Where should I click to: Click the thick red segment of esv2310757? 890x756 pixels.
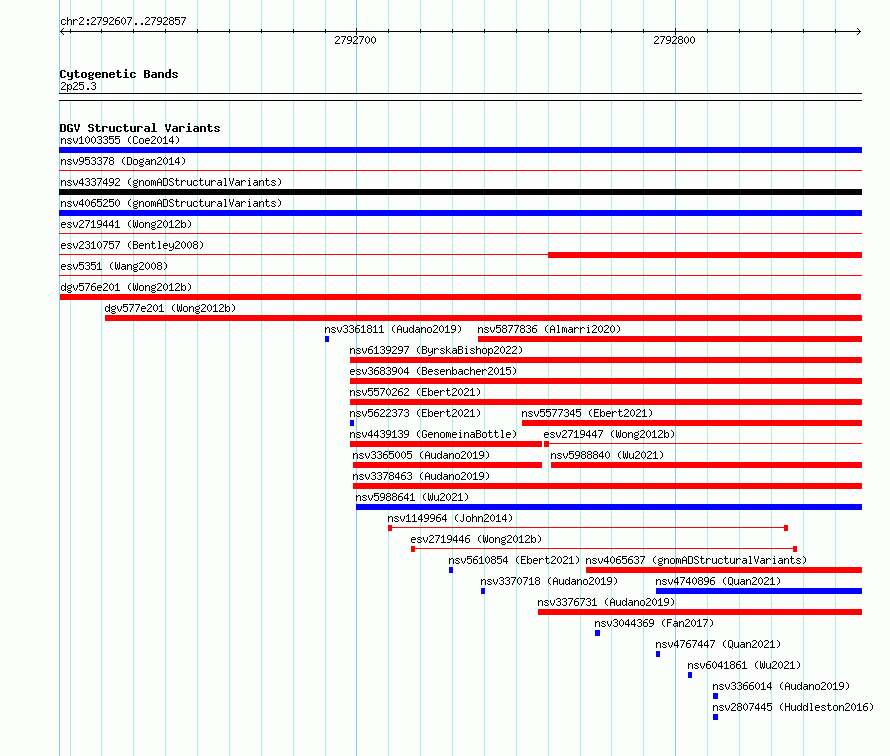click(705, 255)
